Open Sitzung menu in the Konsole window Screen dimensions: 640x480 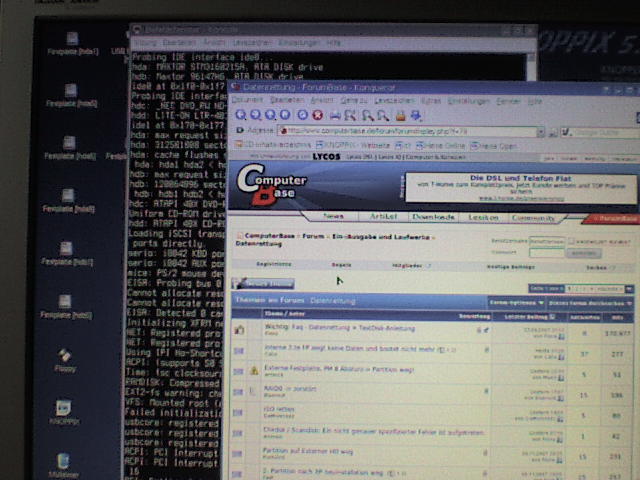coord(145,42)
